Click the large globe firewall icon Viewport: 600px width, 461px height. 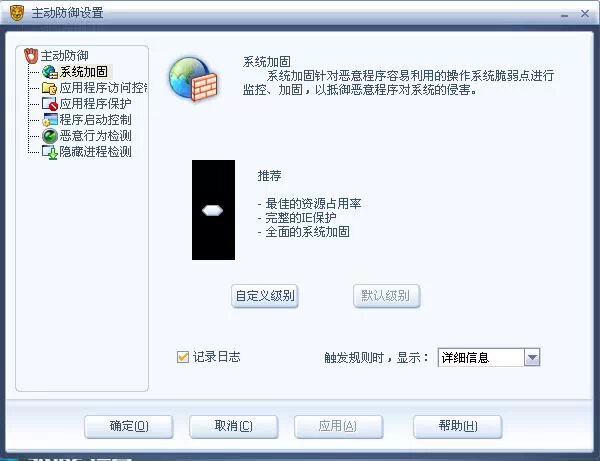tap(193, 79)
